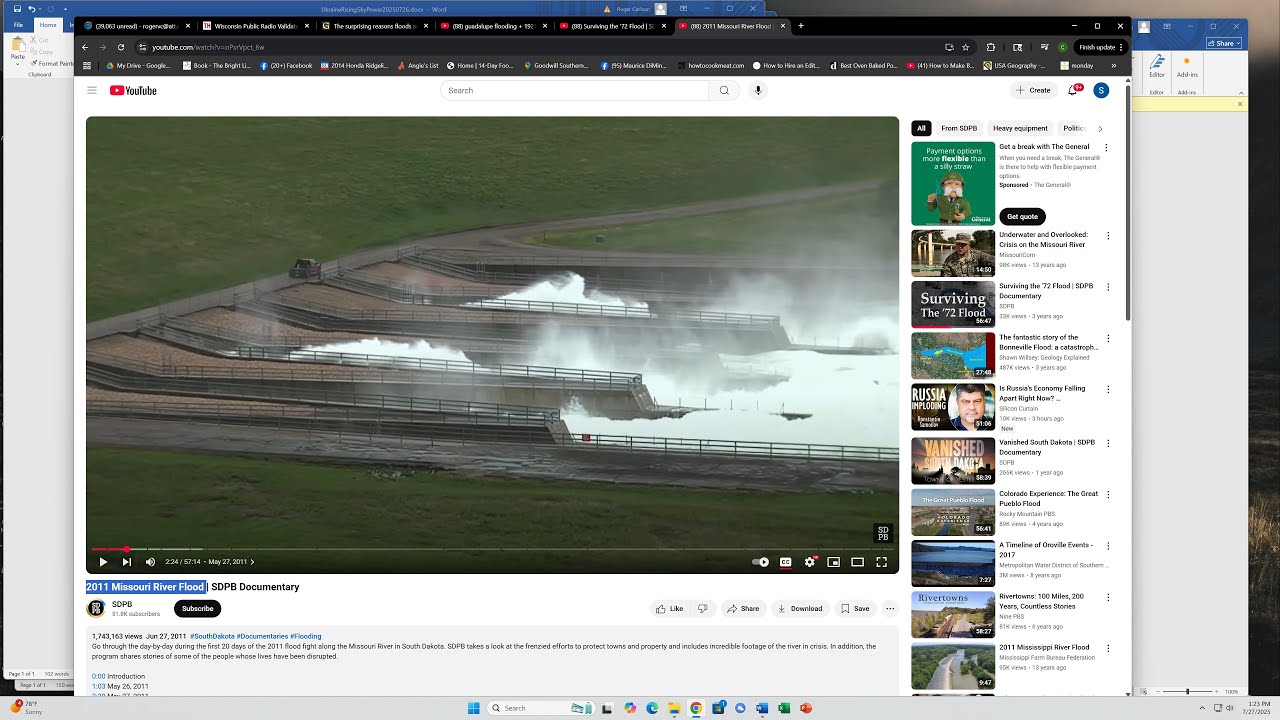Open Windows Start menu

click(x=474, y=708)
